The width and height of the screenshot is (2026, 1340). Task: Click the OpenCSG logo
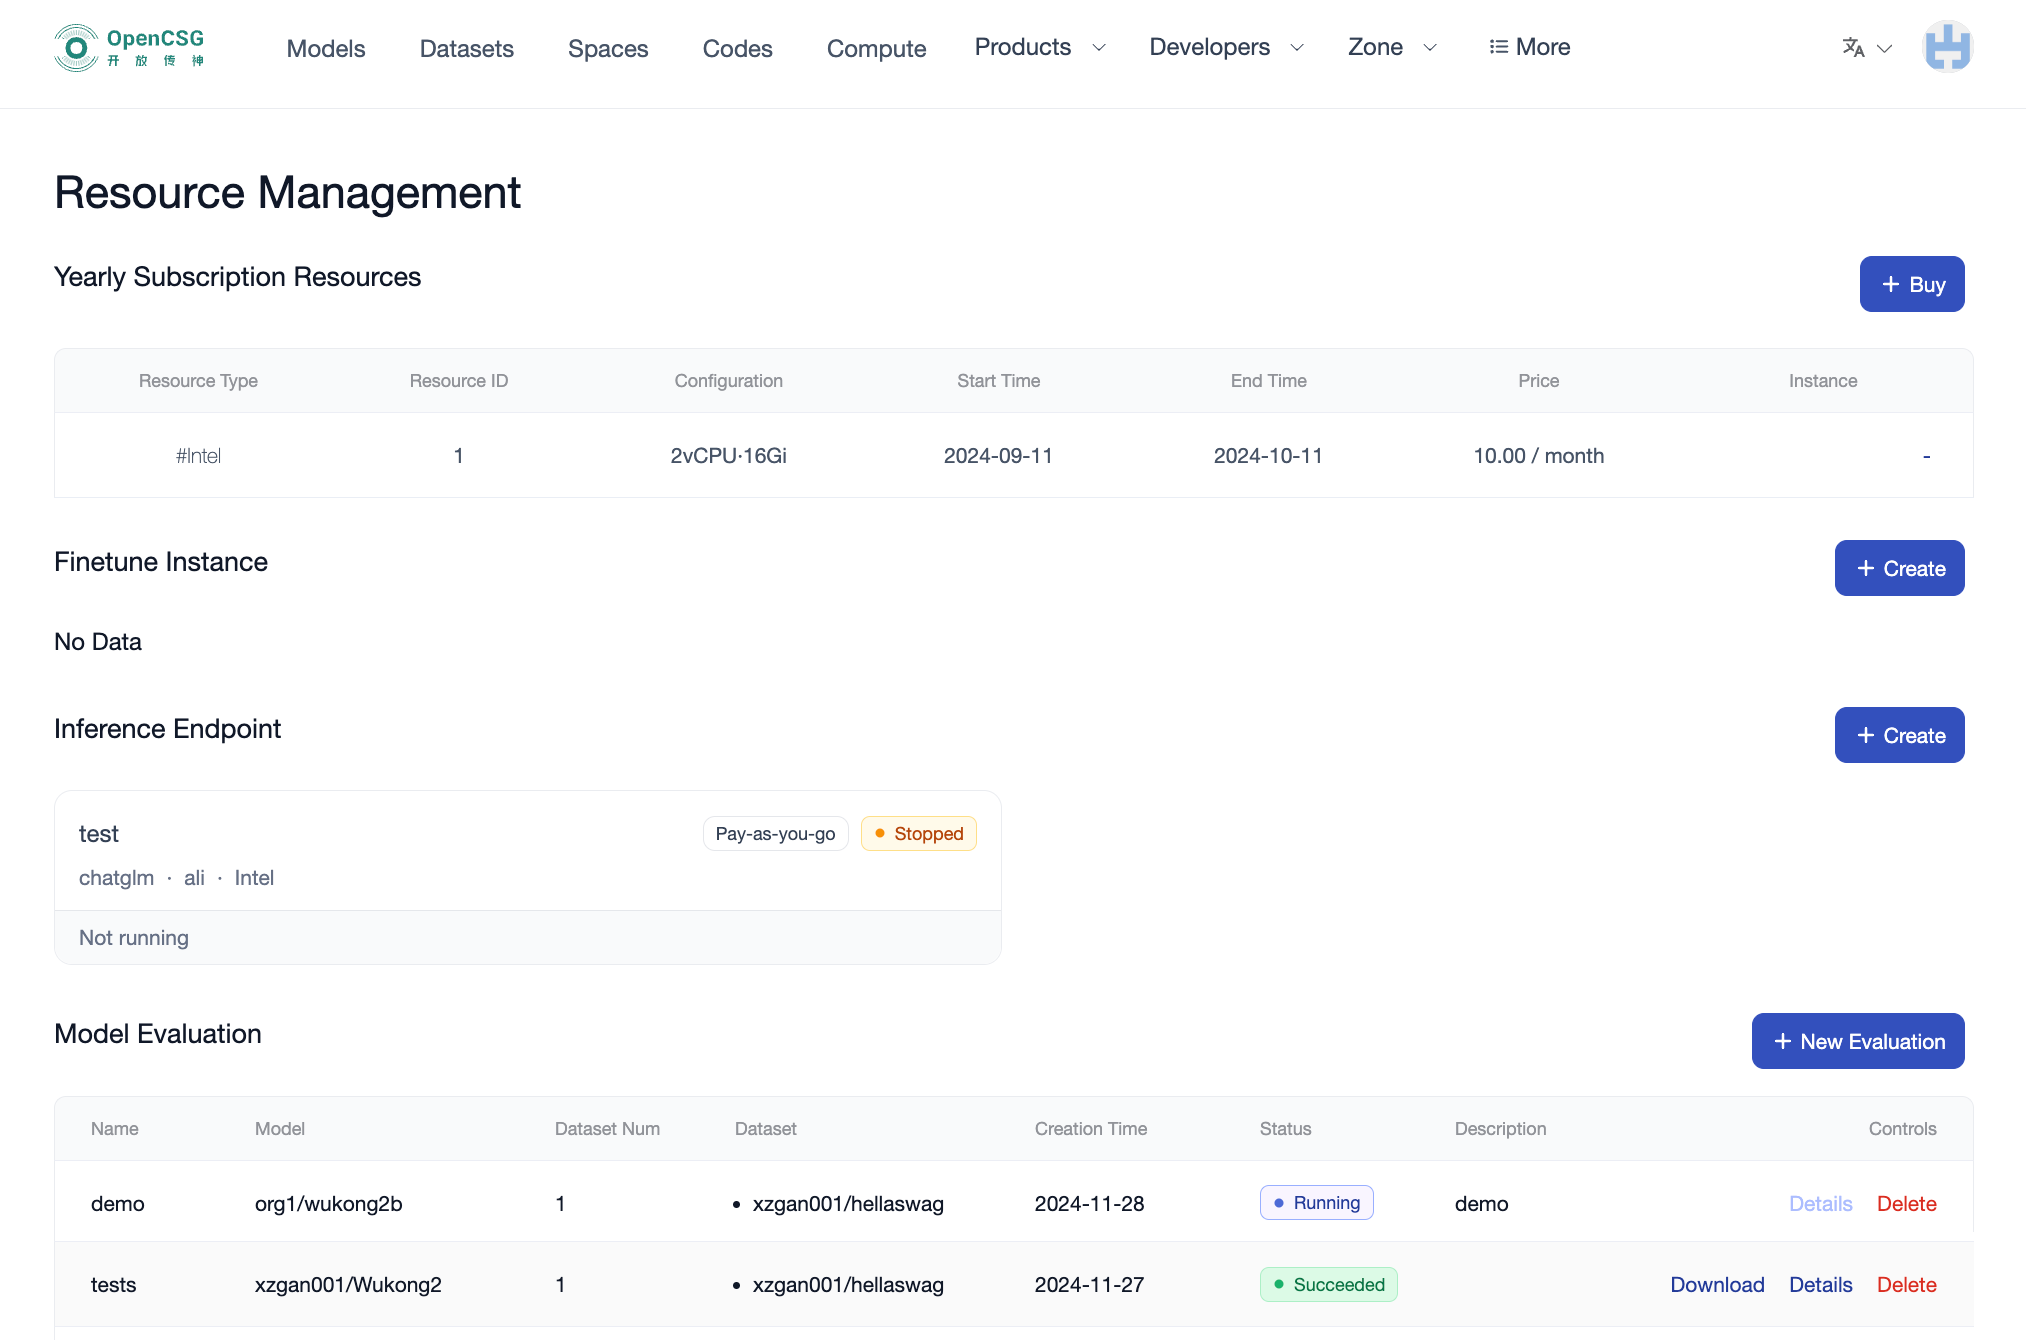129,48
